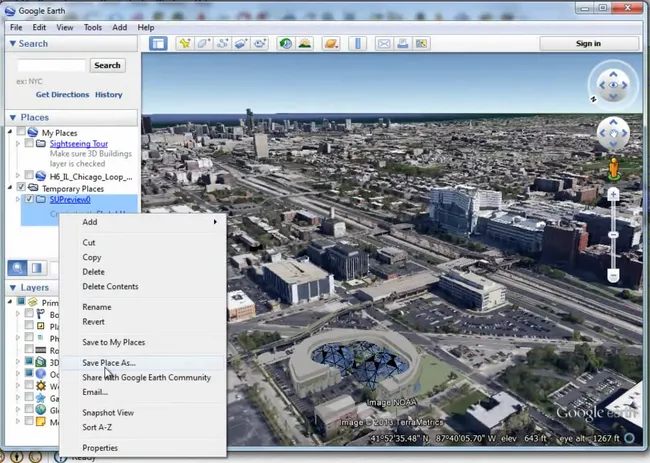Show historical imagery clock icon

pyautogui.click(x=286, y=44)
